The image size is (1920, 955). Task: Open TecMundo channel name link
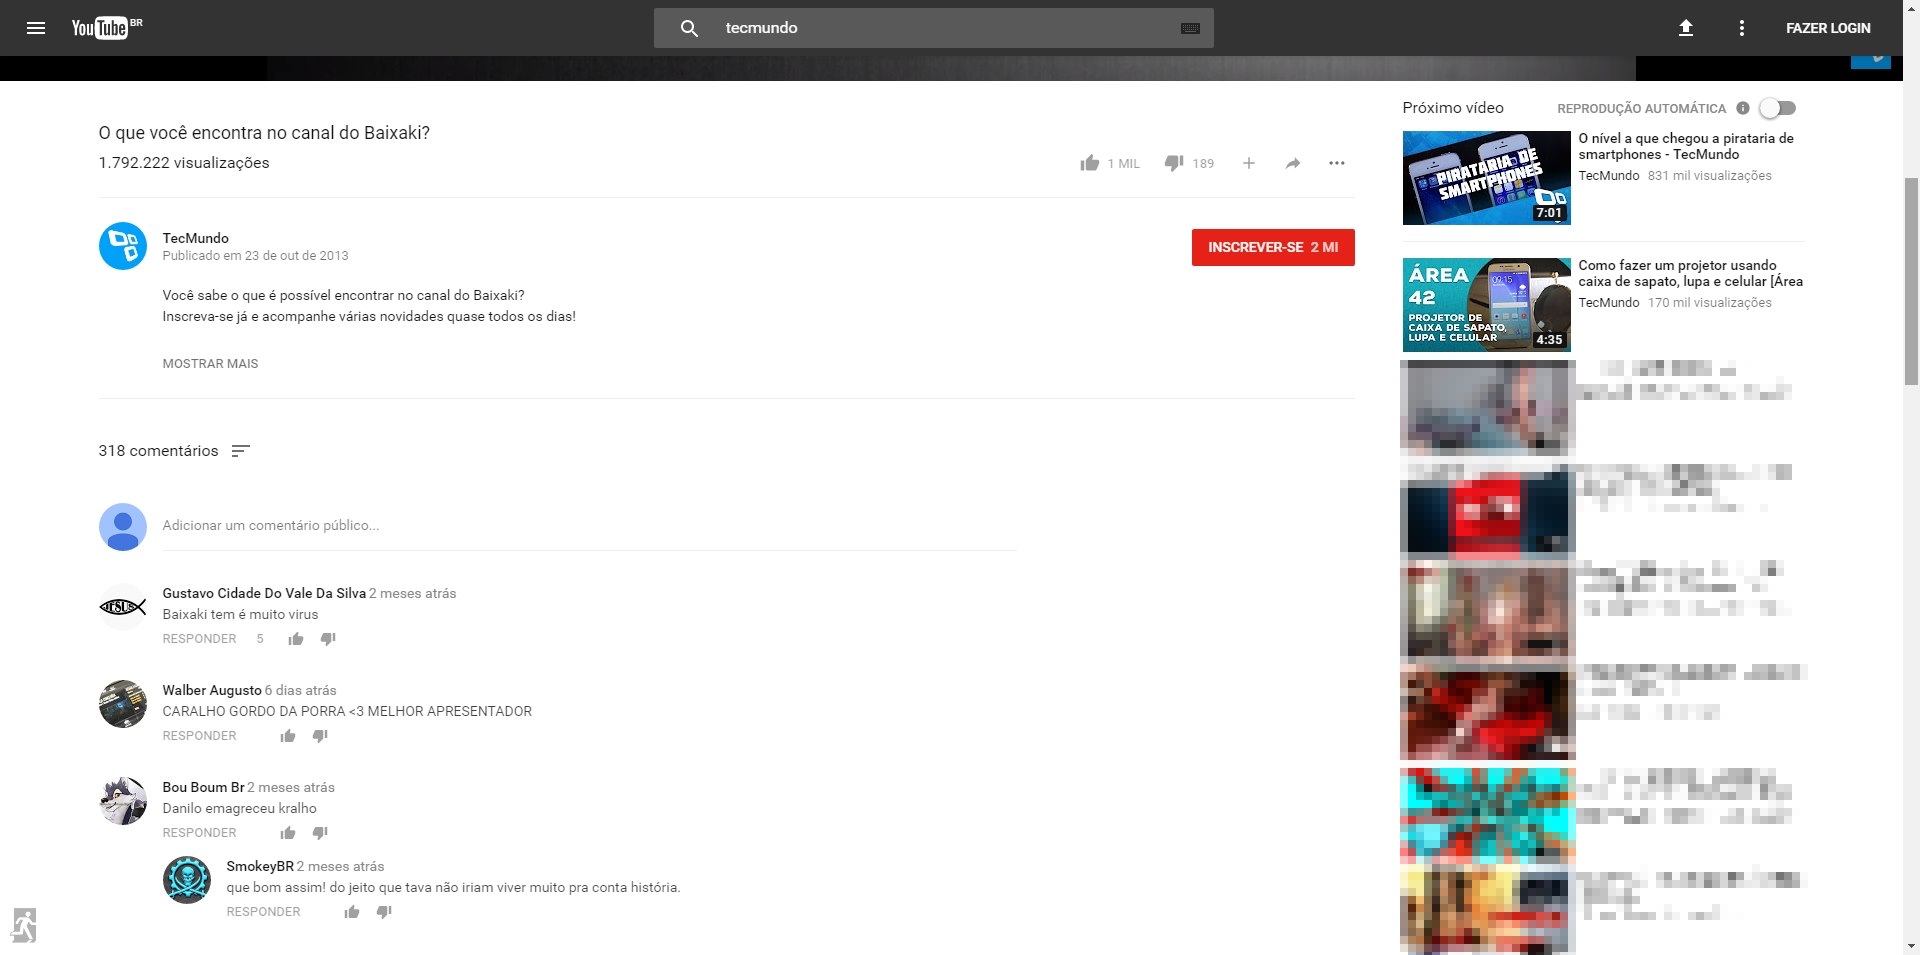point(196,238)
